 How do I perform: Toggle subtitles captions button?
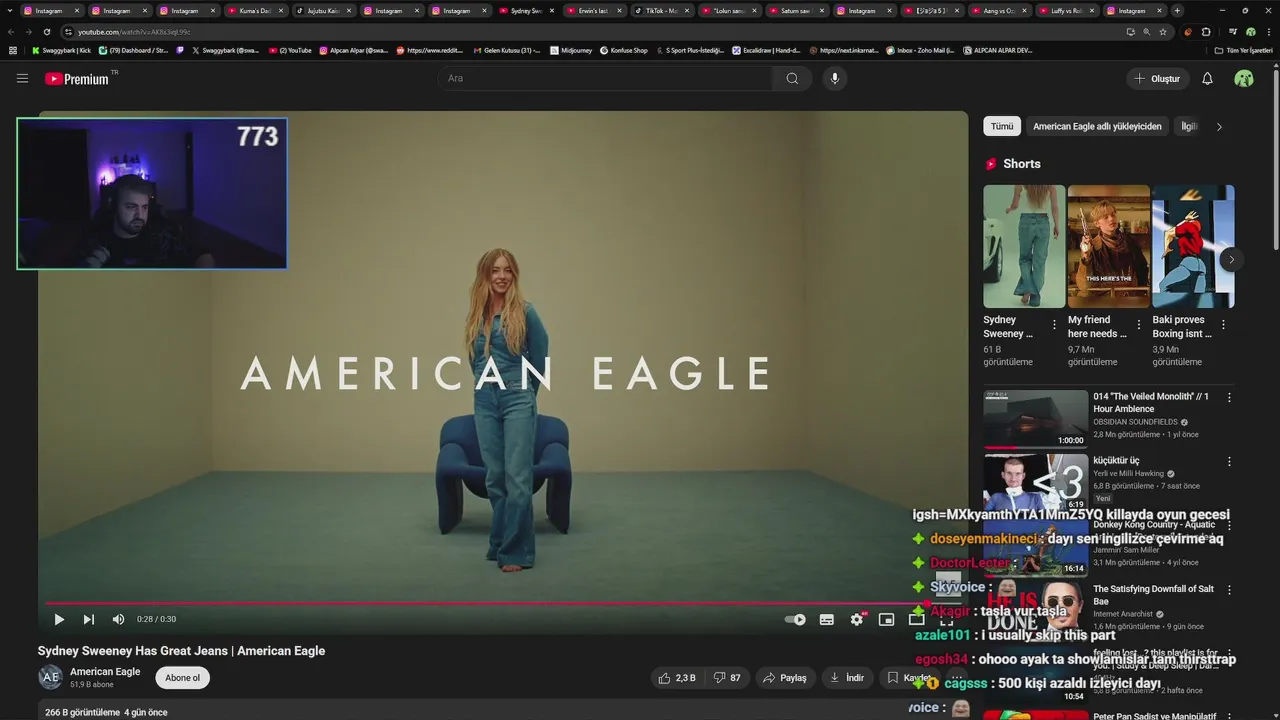click(827, 619)
